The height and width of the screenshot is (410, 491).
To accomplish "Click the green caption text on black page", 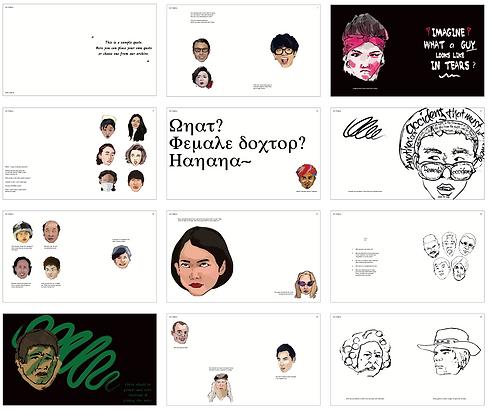I will pyautogui.click(x=137, y=392).
